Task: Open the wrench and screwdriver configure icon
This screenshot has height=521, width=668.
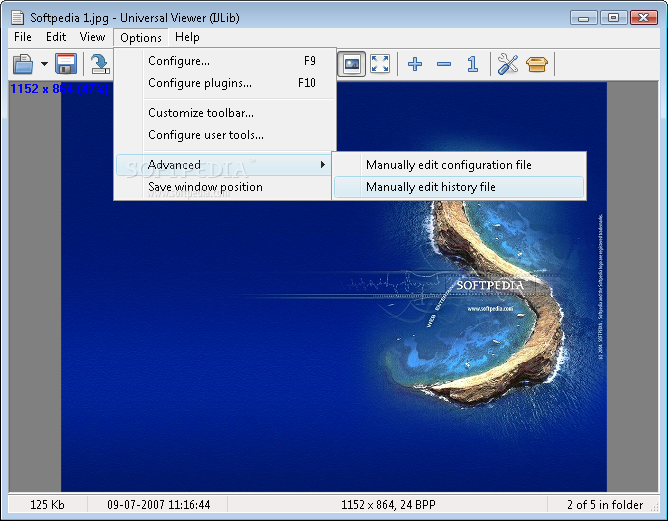Action: (508, 64)
